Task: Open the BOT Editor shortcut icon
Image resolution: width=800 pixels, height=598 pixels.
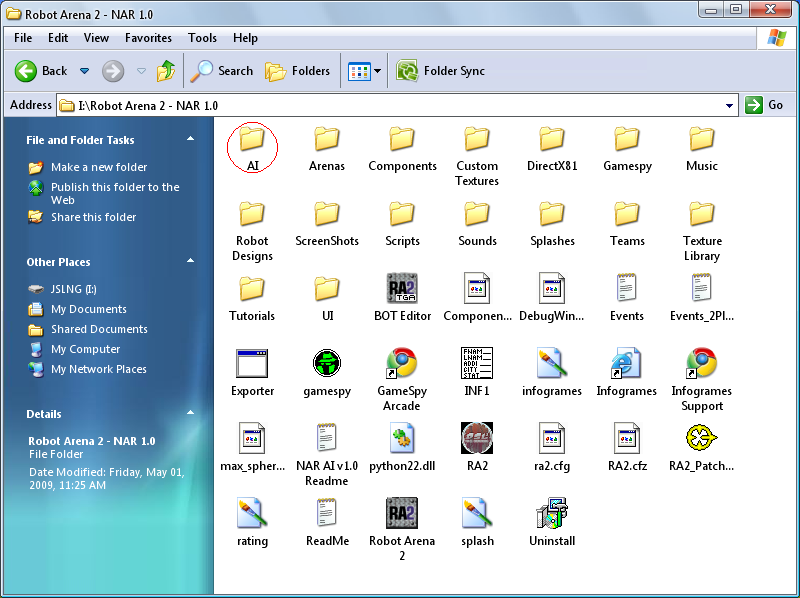Action: click(402, 289)
